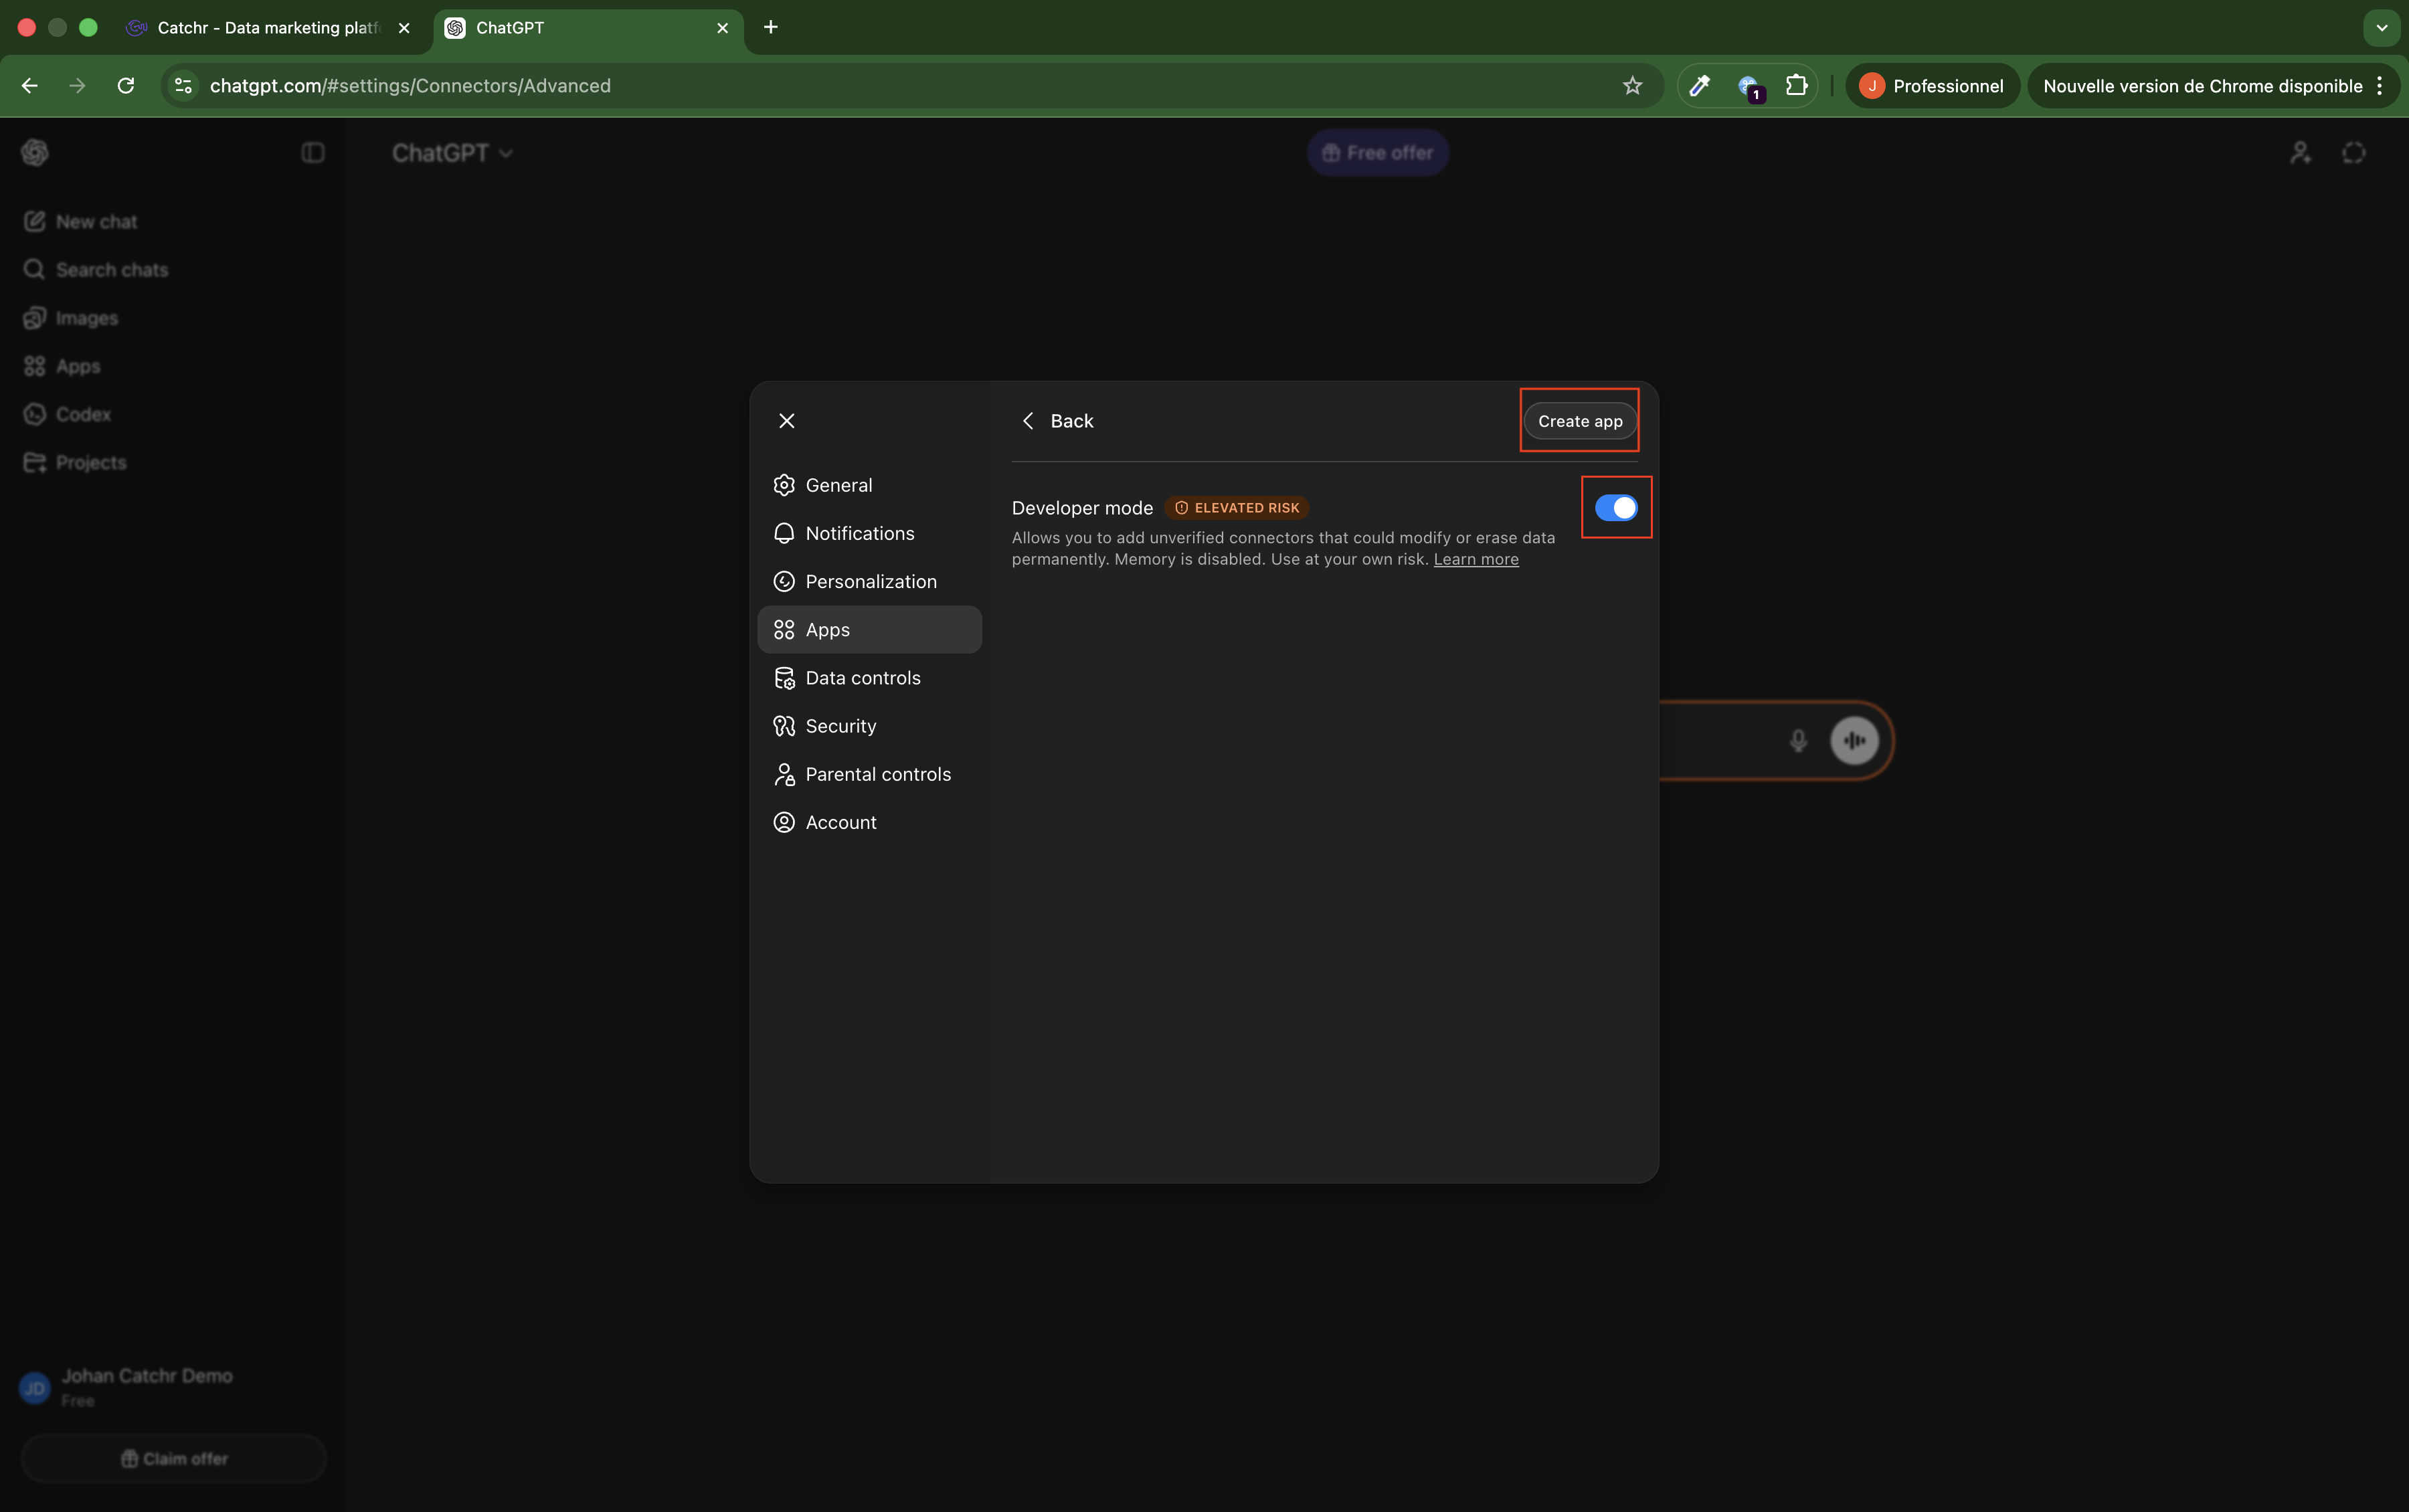Disable the Developer mode toggle
This screenshot has height=1512, width=2409.
coord(1615,508)
